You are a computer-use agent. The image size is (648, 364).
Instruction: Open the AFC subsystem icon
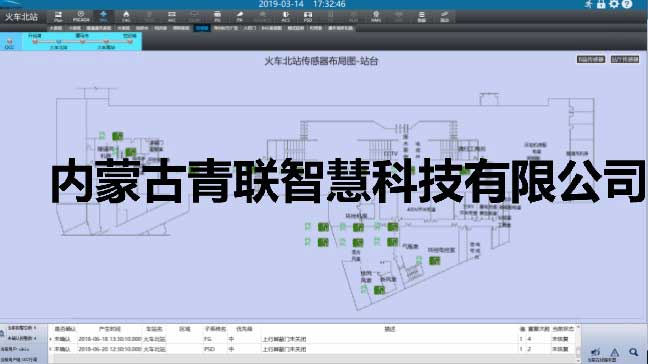[172, 17]
